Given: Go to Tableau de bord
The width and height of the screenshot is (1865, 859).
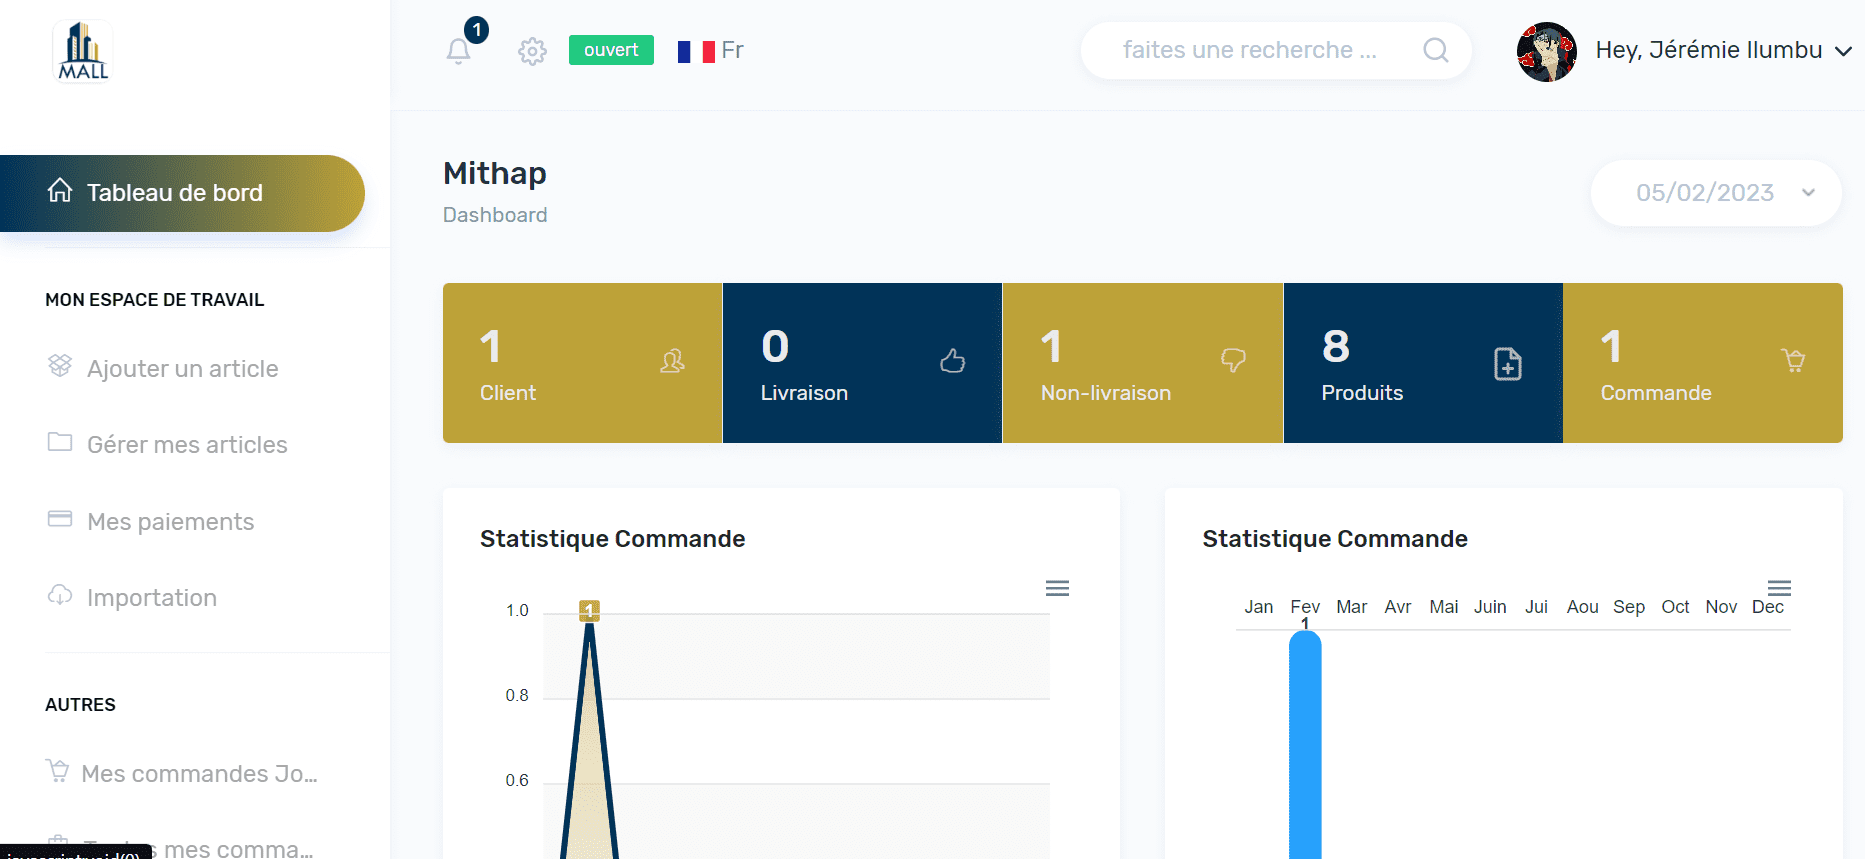Looking at the screenshot, I should click(182, 193).
